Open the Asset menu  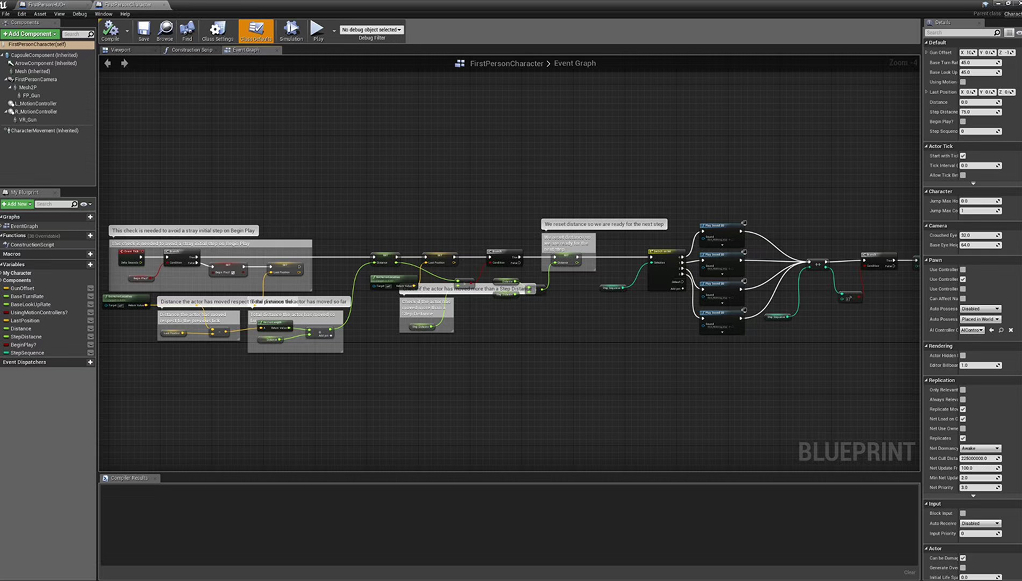coord(40,14)
